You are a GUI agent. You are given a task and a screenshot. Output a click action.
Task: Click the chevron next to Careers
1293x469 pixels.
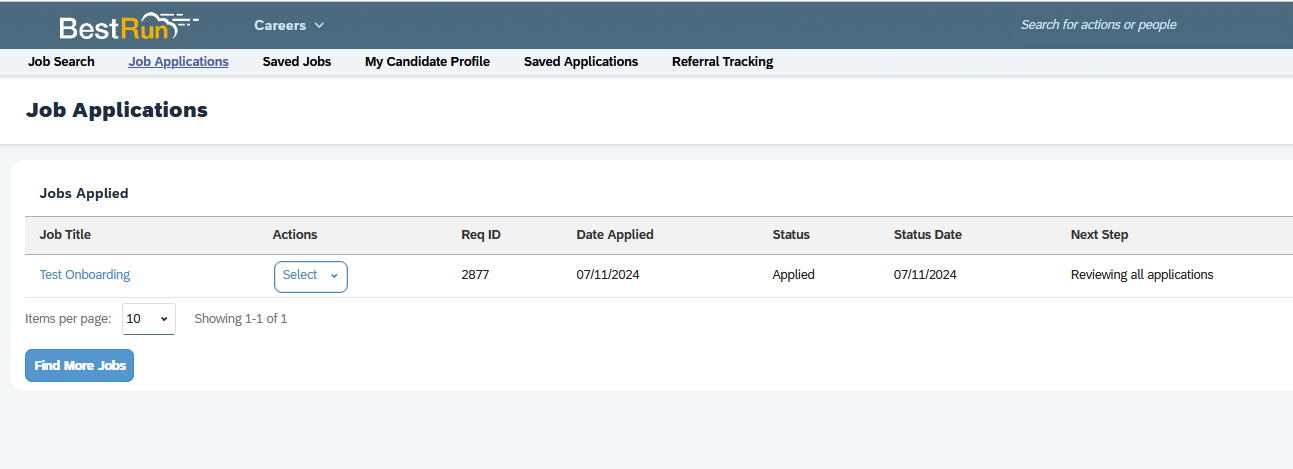[319, 25]
